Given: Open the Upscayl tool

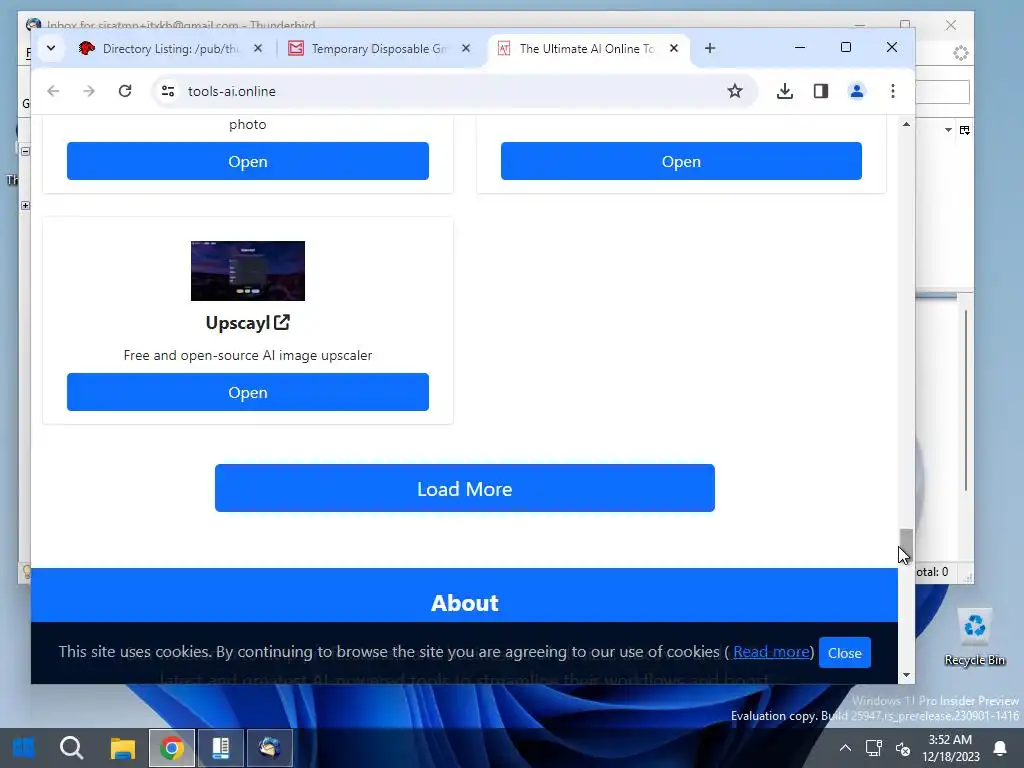Looking at the screenshot, I should 248,392.
